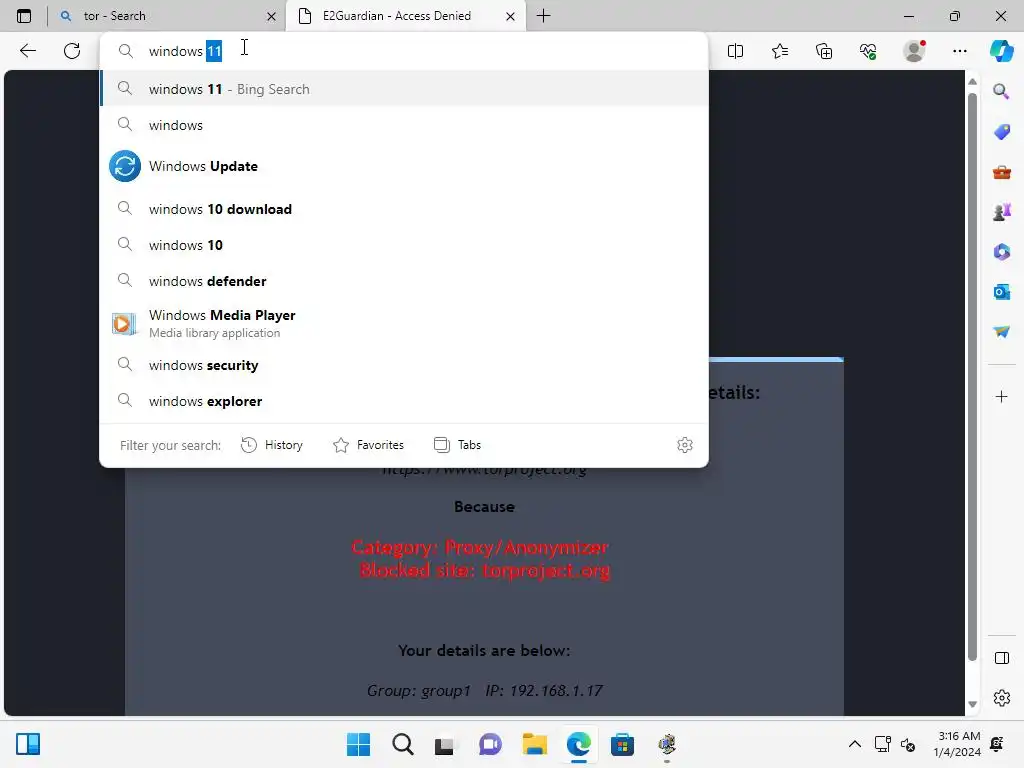1024x768 pixels.
Task: Click blocked site text 'torproject.org'
Action: point(546,570)
